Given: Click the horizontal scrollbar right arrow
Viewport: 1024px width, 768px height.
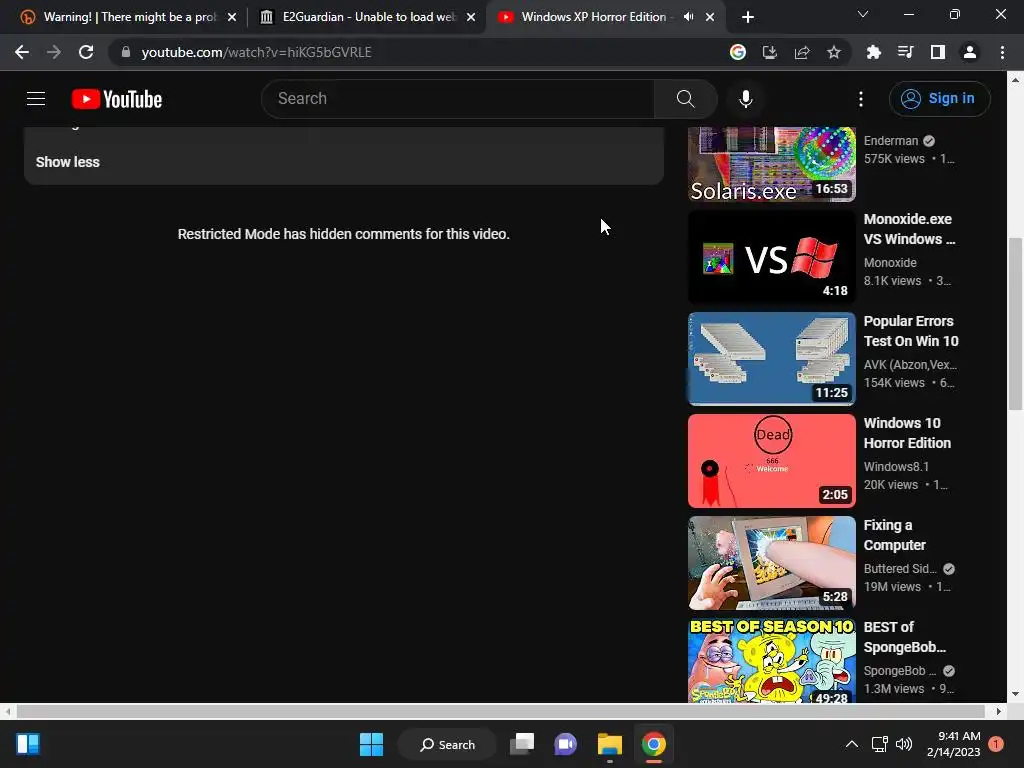Looking at the screenshot, I should click(999, 711).
